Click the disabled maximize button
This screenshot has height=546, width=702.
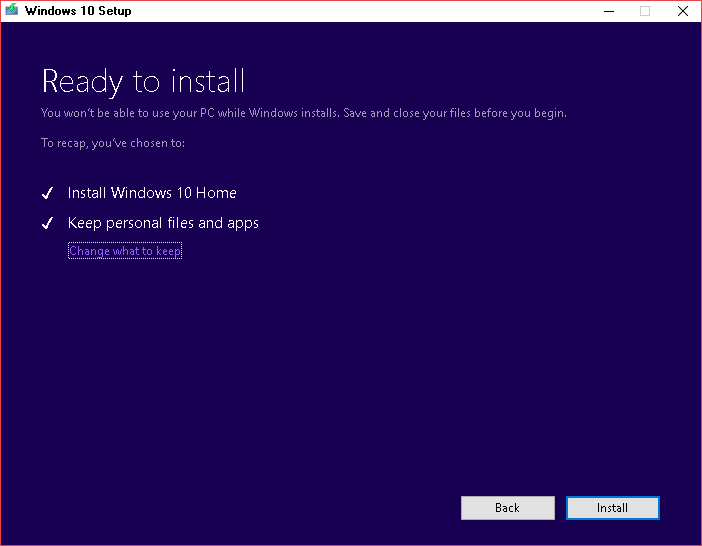(645, 11)
